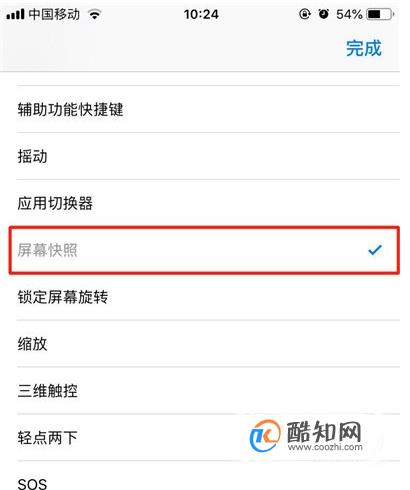Select the 缩放 (Zoom) option

point(208,344)
